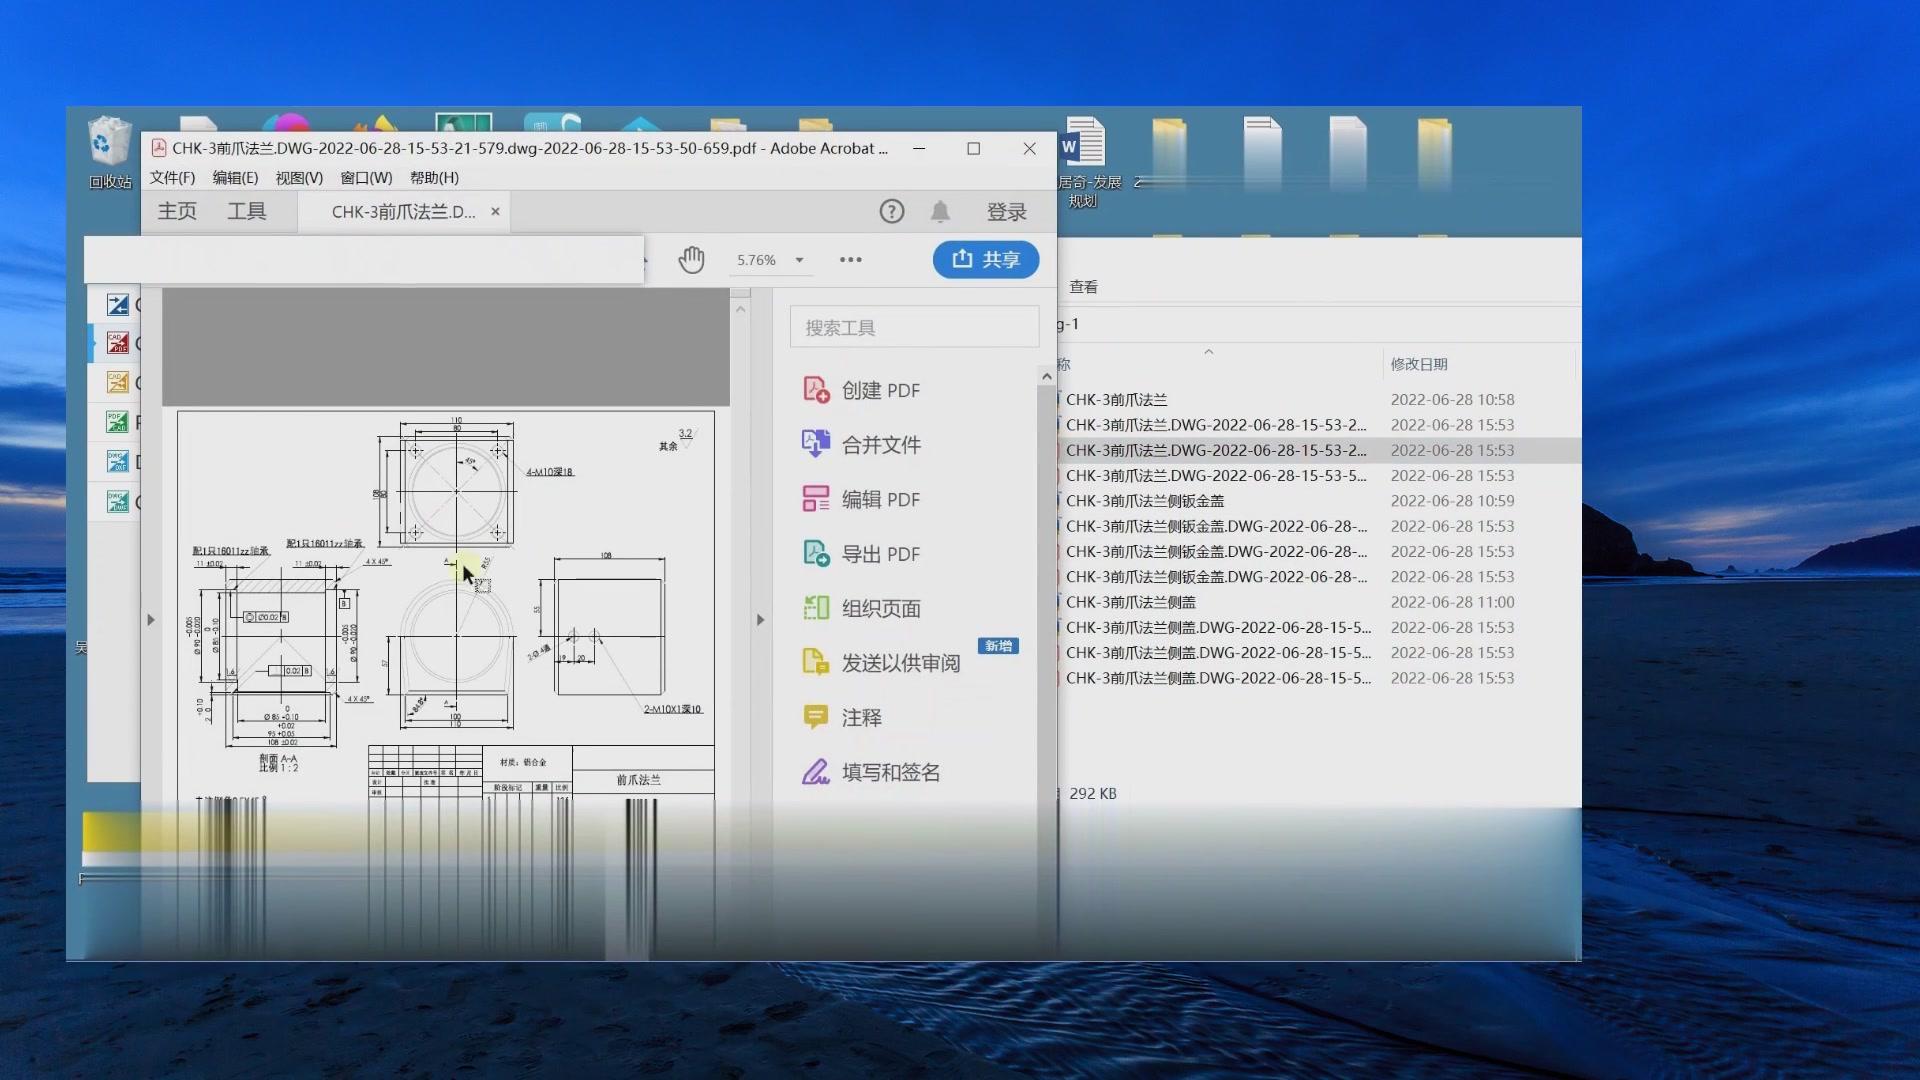Screen dimensions: 1920x1080
Task: Select file CHK-3前爪法兰侧盖 dated 11:00
Action: point(1130,602)
